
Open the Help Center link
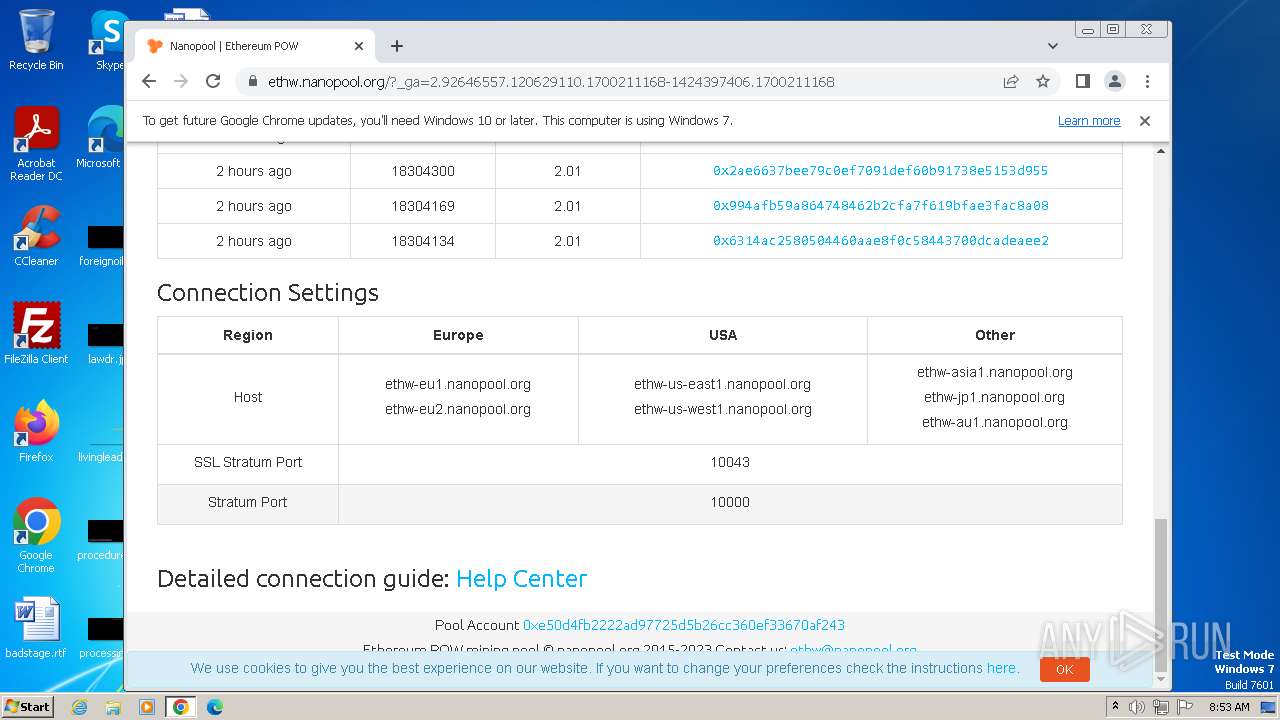521,579
